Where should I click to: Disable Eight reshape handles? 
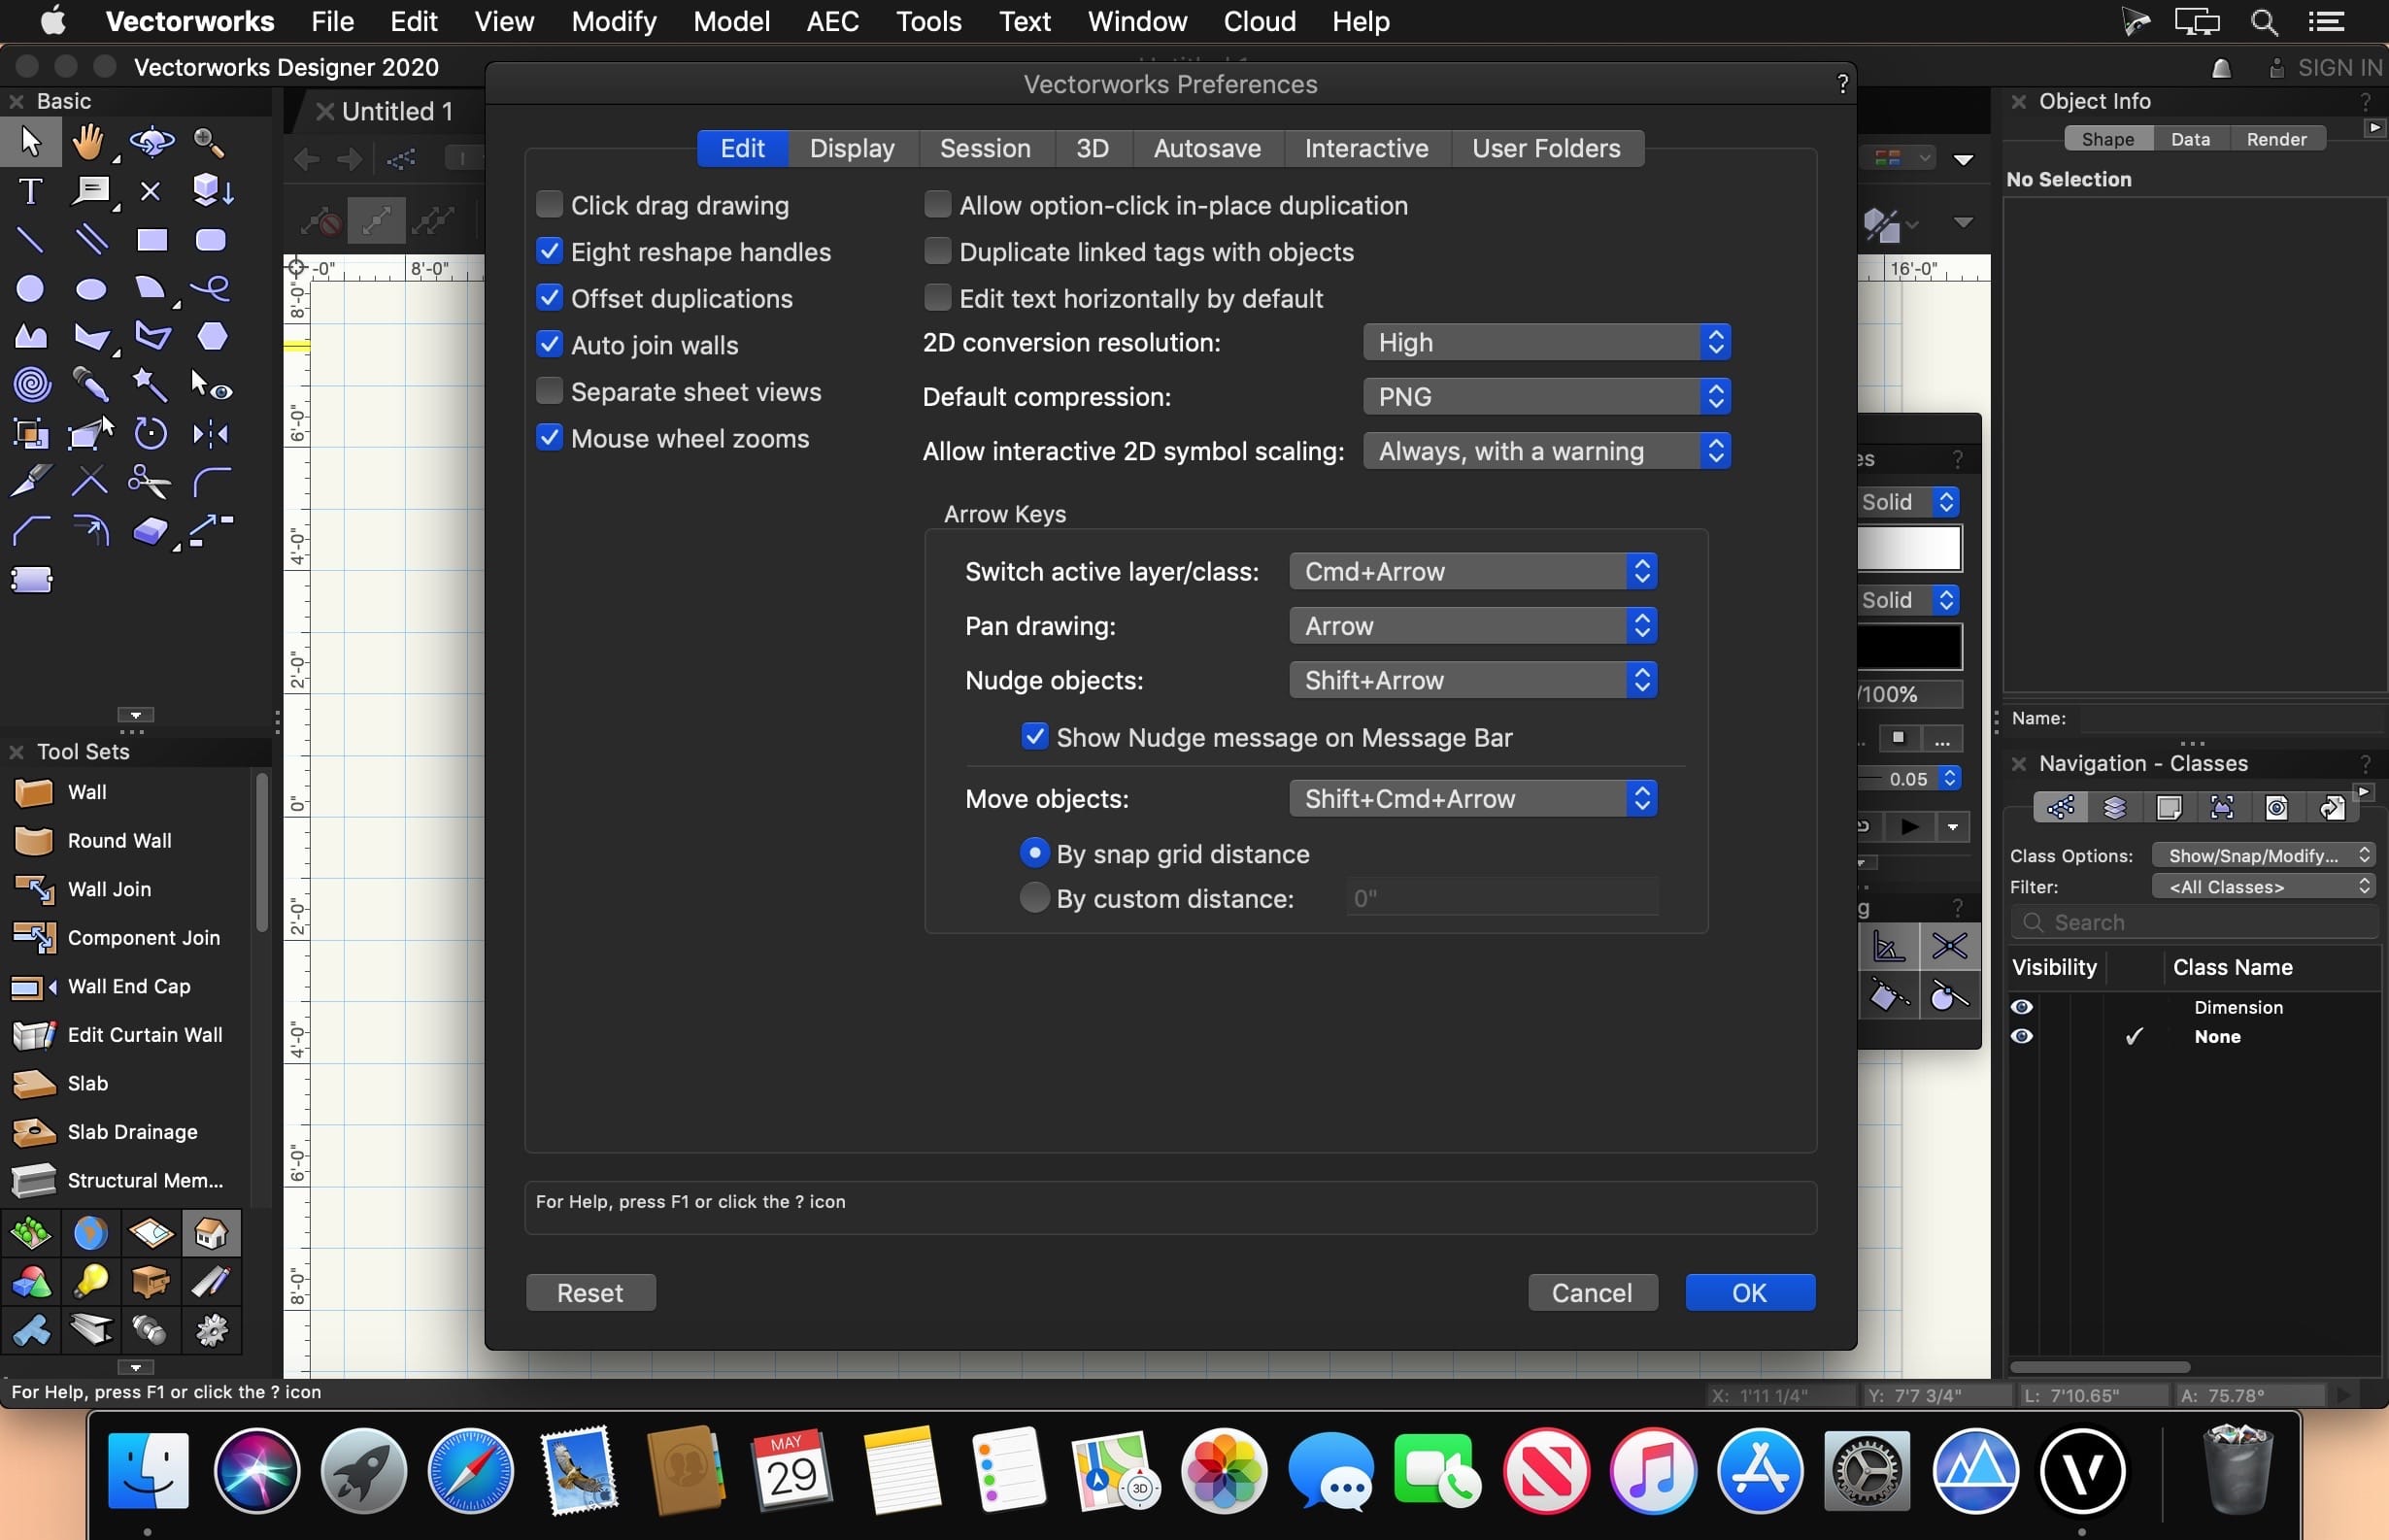(549, 251)
